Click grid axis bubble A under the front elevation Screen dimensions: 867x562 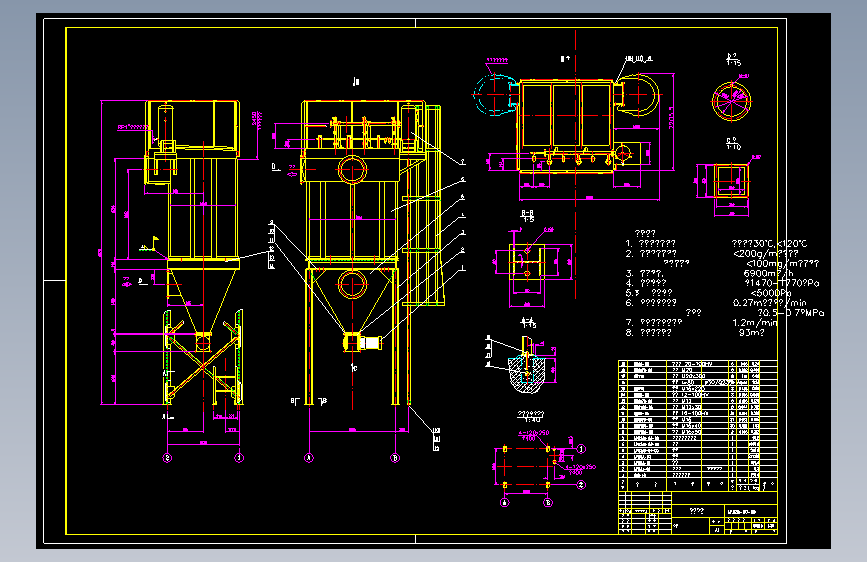(x=309, y=457)
